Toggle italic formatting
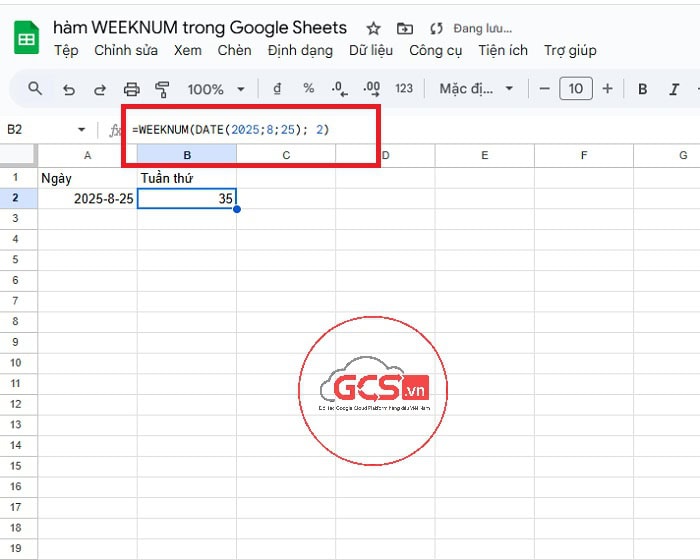Image resolution: width=700 pixels, height=560 pixels. 675,89
